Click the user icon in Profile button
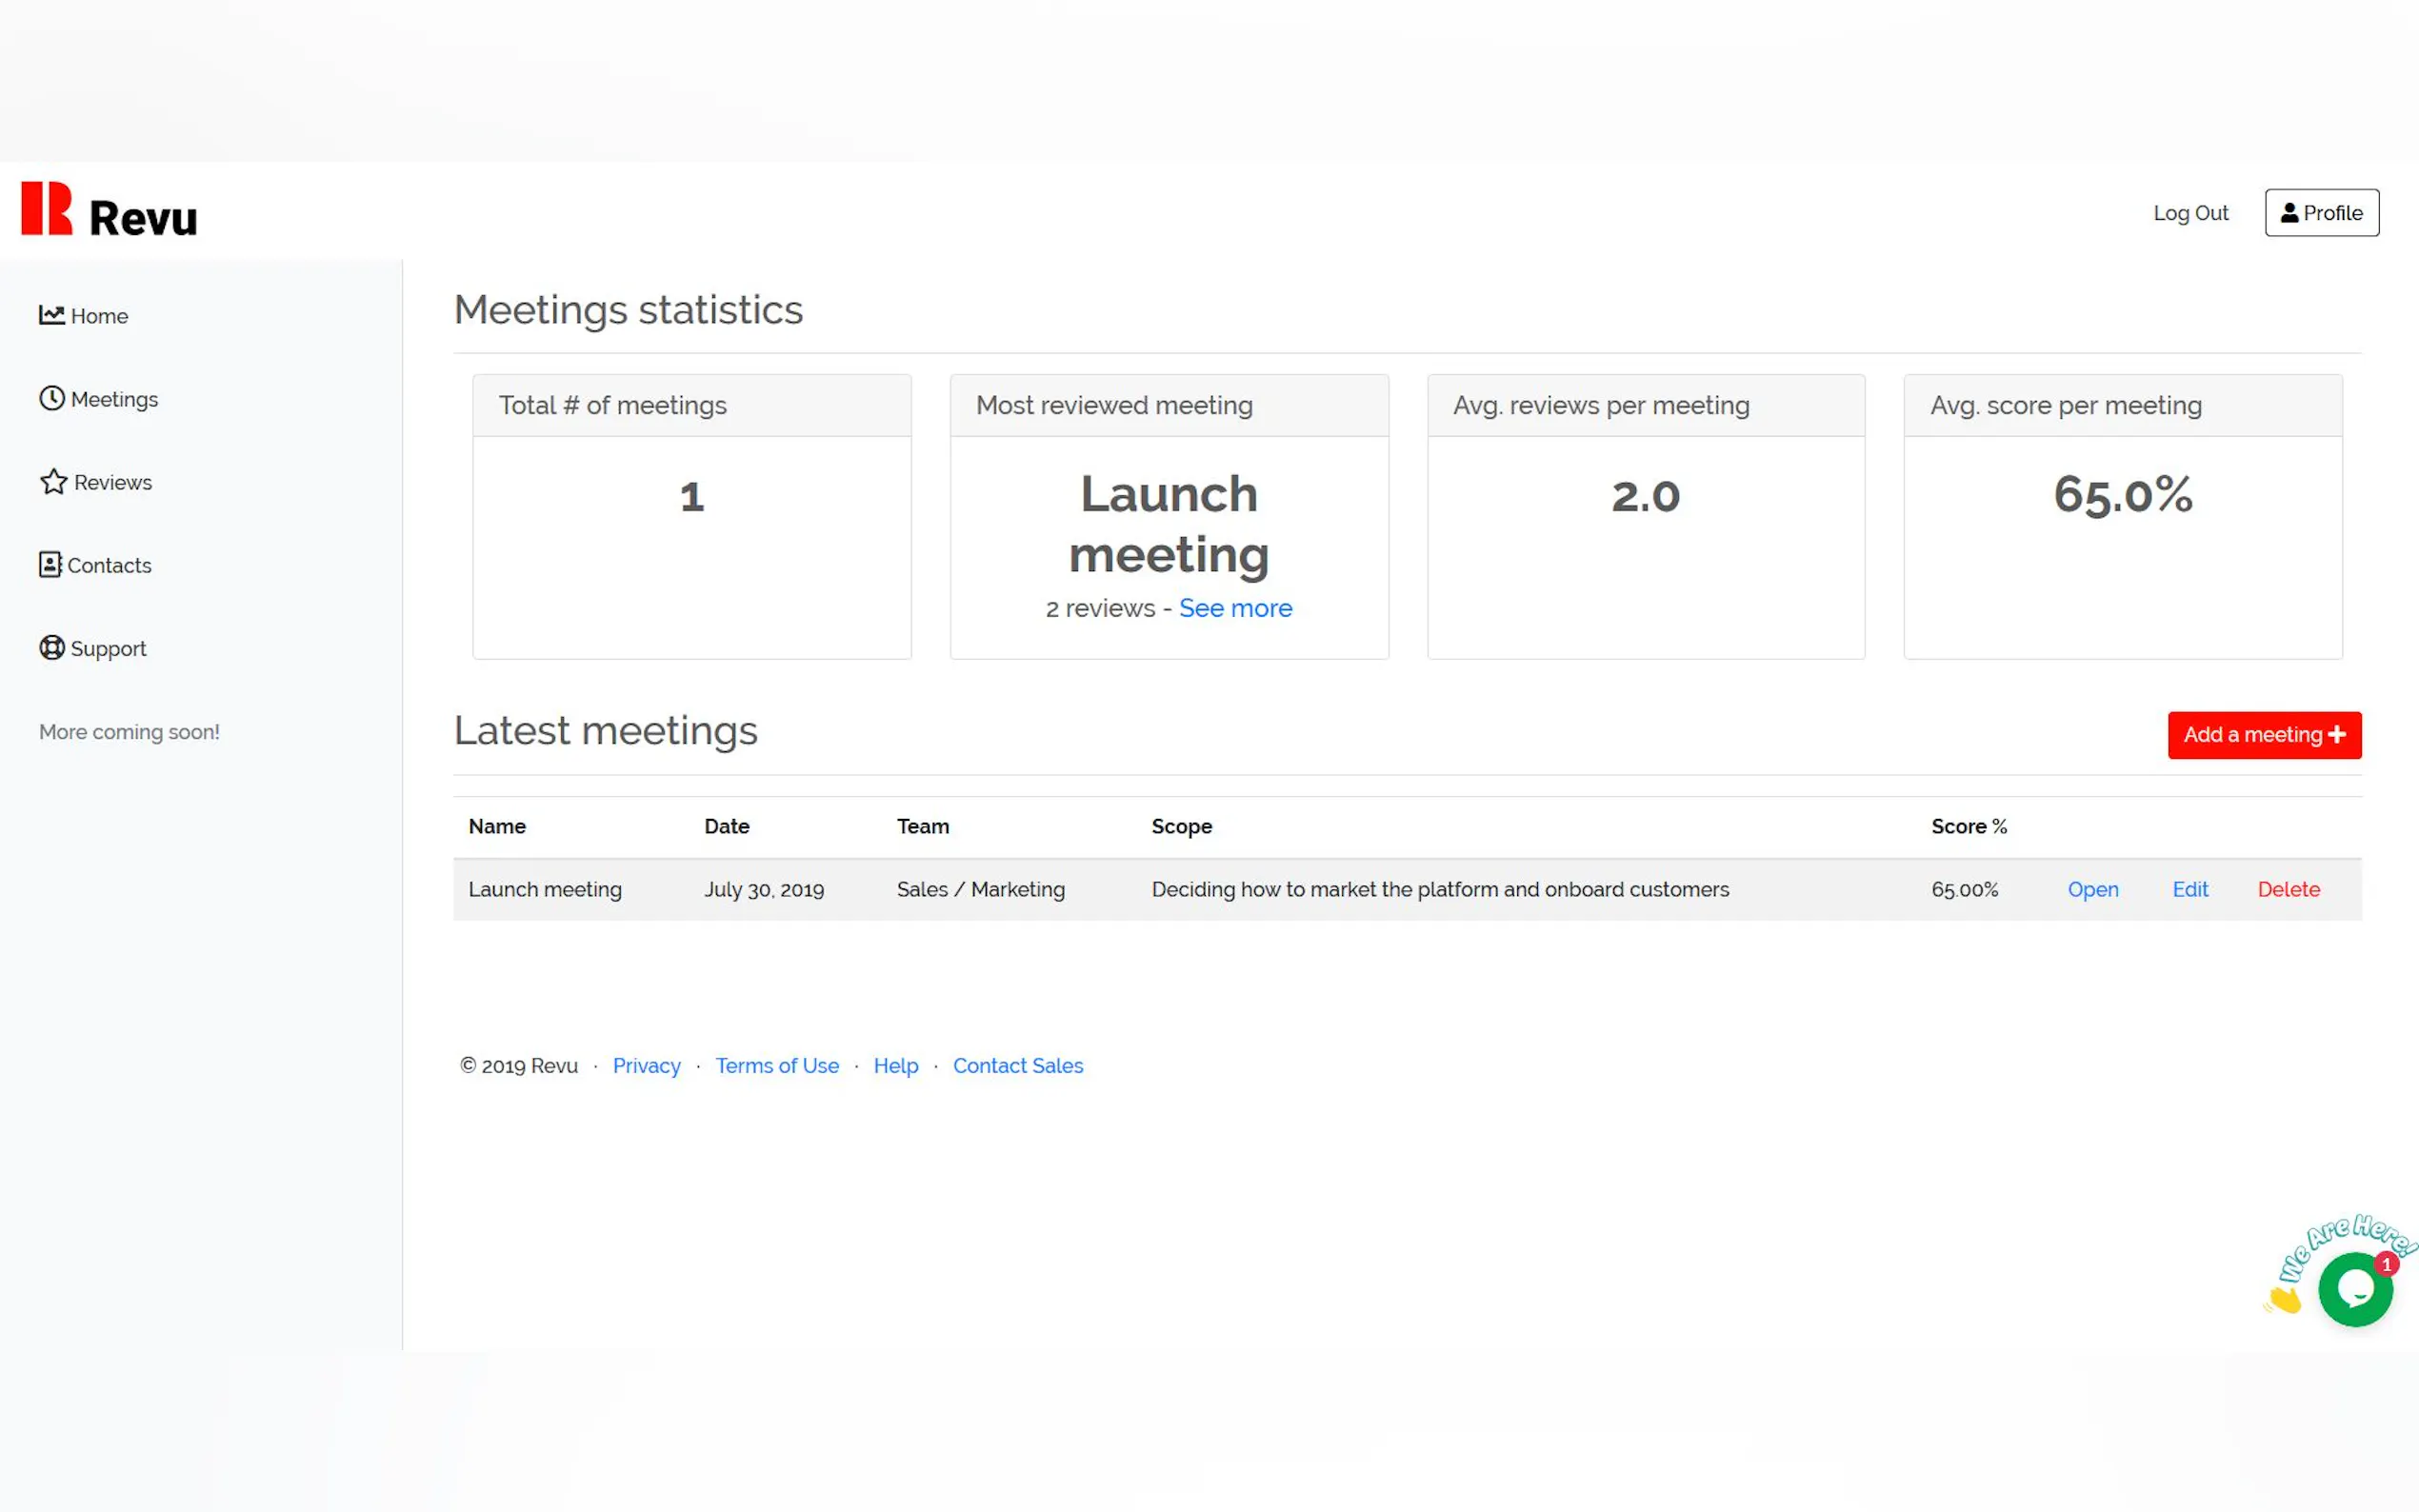This screenshot has width=2419, height=1512. pos(2289,212)
